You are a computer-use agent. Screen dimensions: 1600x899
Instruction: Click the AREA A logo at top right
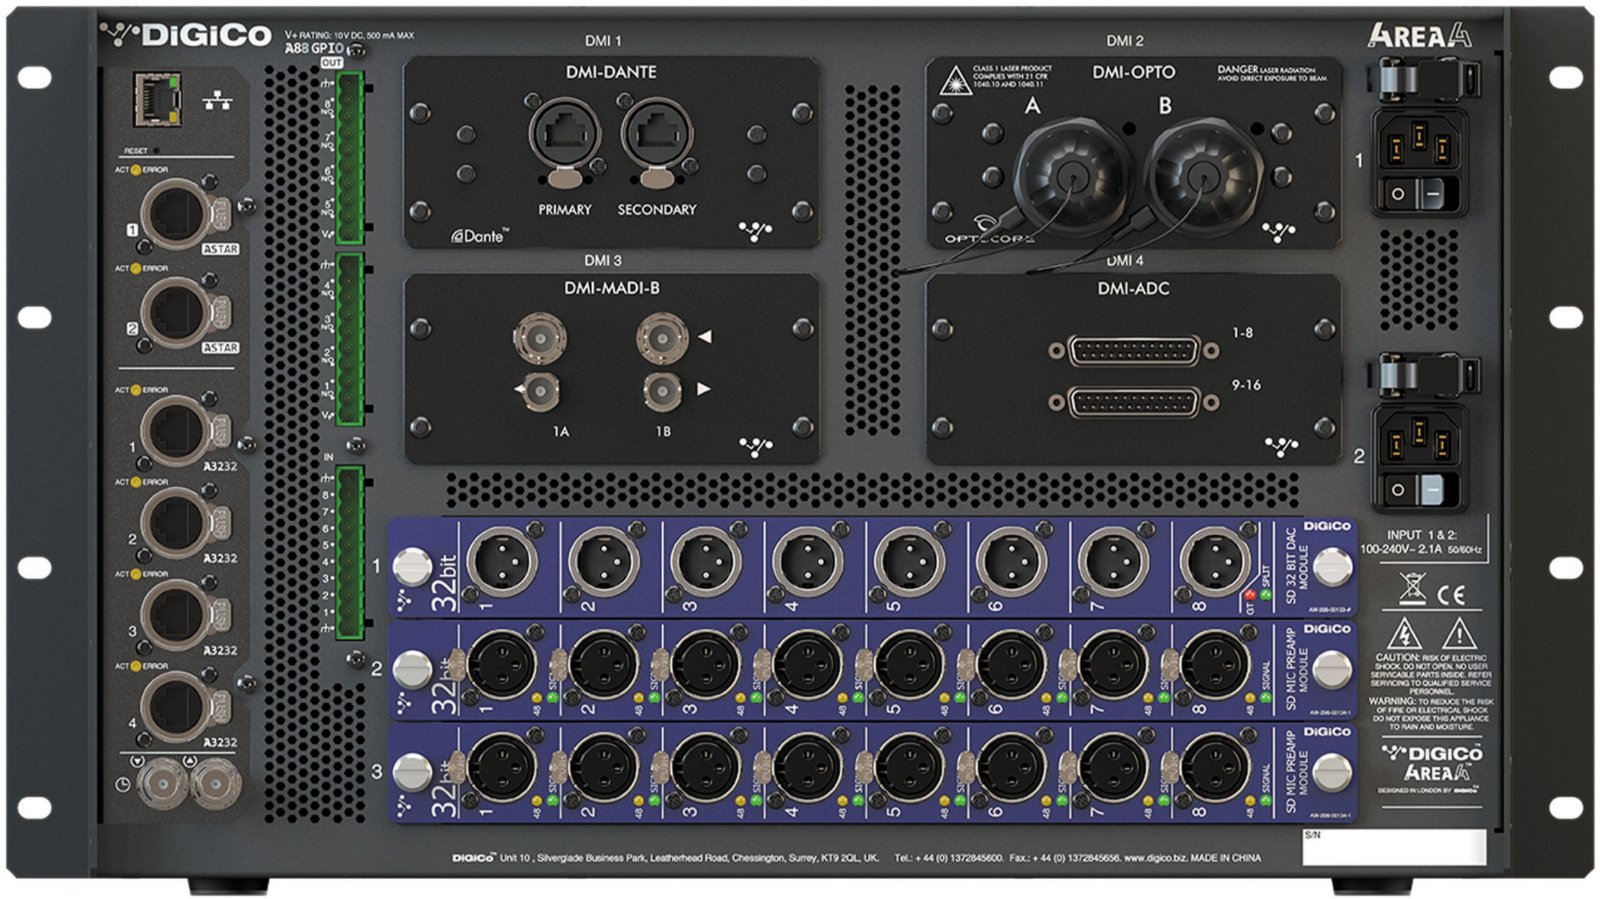click(1420, 35)
